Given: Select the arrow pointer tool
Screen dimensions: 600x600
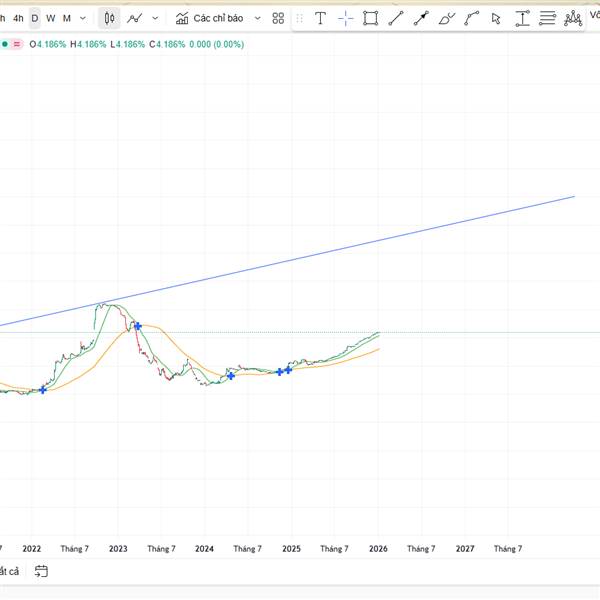Looking at the screenshot, I should pos(496,18).
